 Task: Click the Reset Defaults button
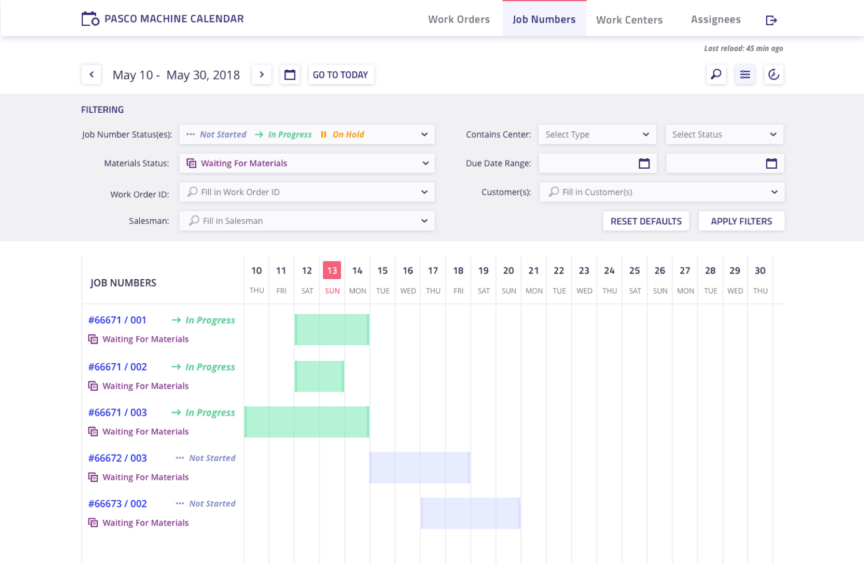646,221
